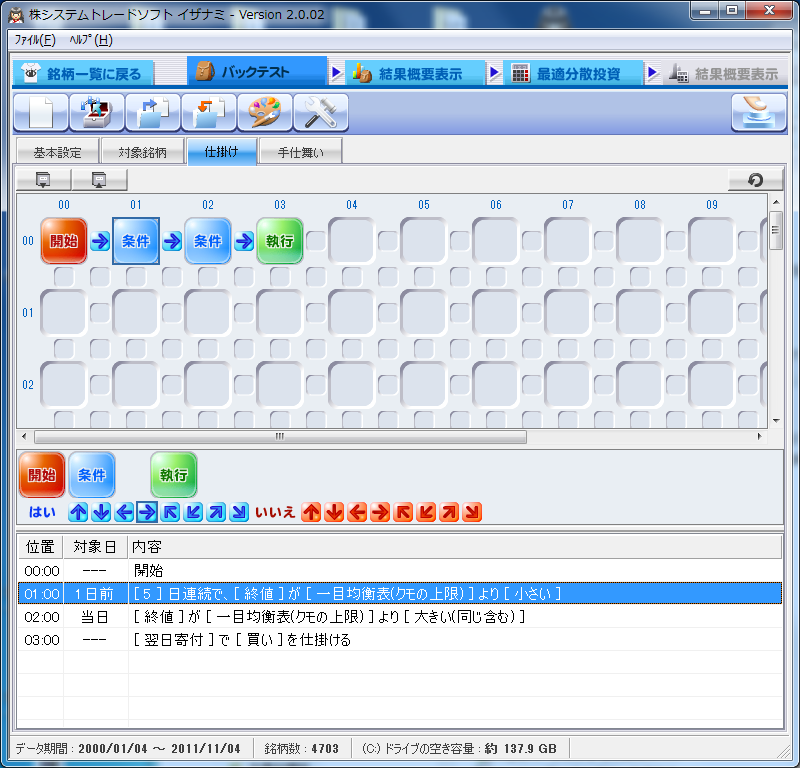
Task: Click the second monitor icon button below tabs
Action: (99, 180)
